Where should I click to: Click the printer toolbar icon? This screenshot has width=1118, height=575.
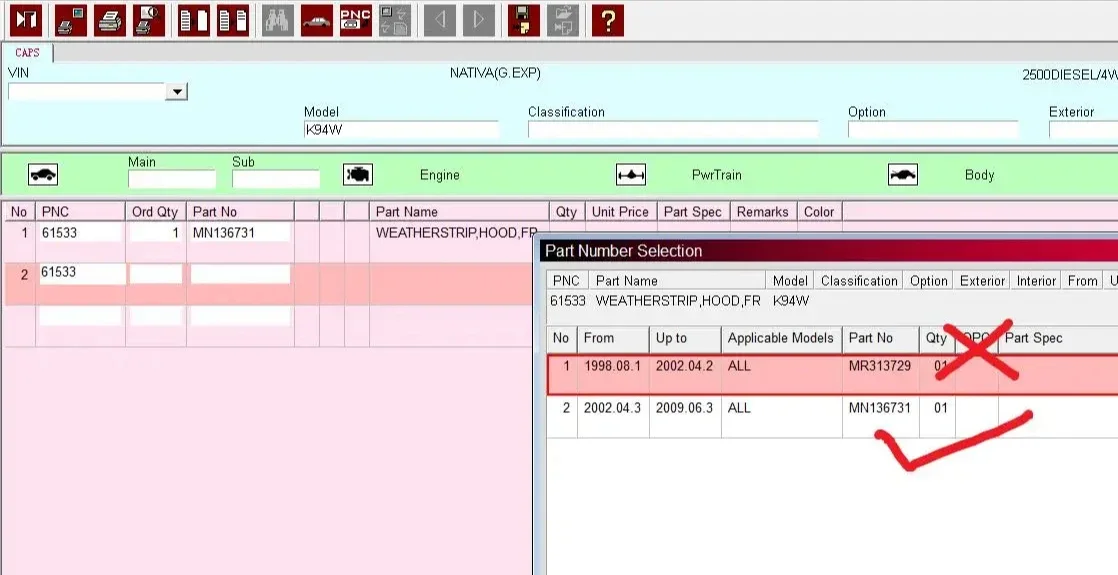click(109, 20)
